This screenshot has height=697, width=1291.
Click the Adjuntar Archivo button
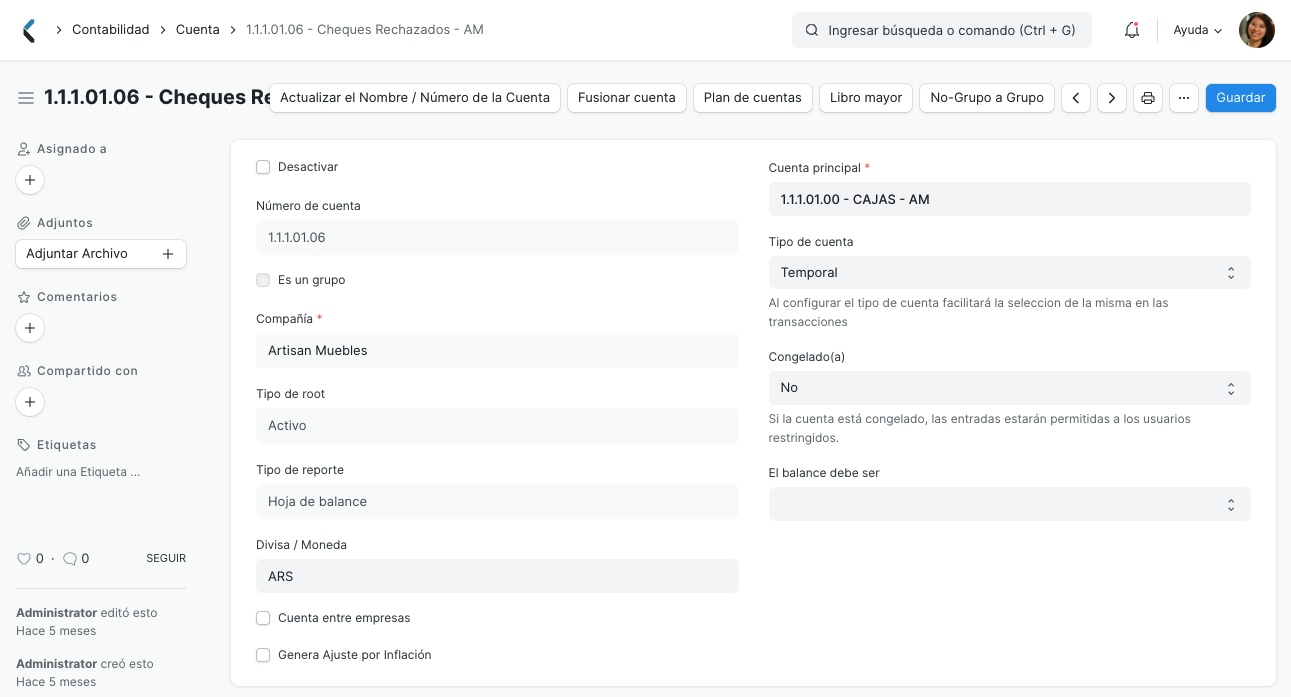[x=101, y=254]
